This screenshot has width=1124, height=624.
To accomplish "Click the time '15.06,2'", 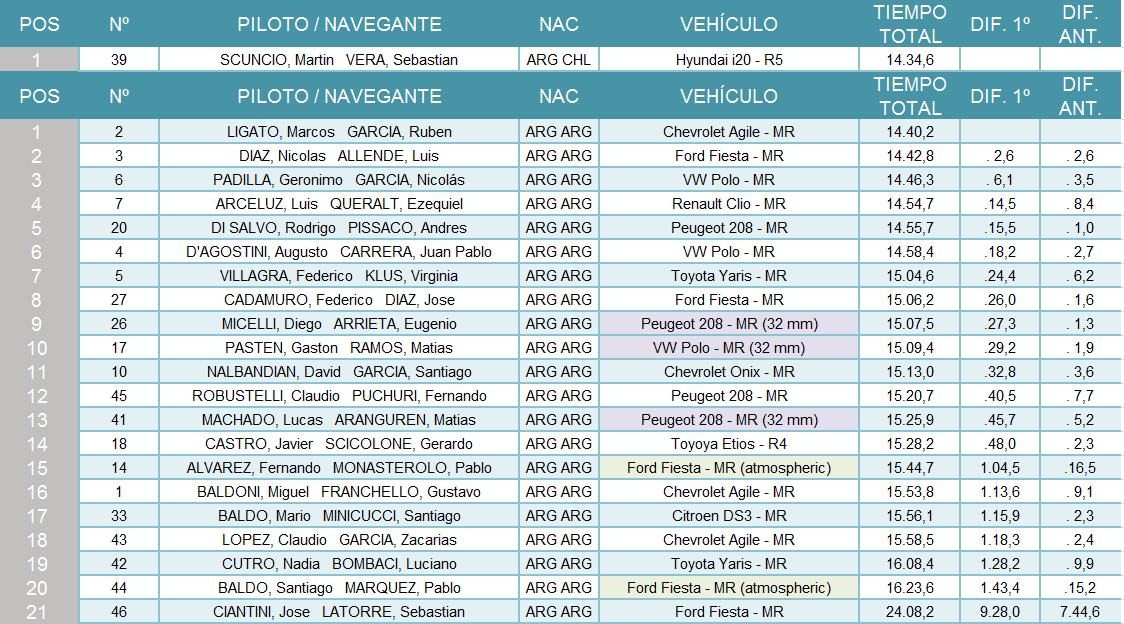I will click(x=910, y=300).
